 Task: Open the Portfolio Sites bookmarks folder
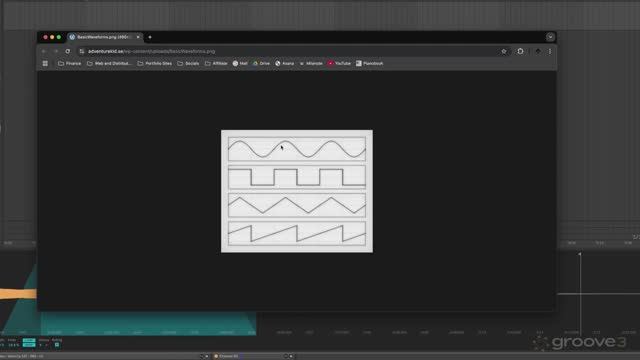[x=155, y=63]
